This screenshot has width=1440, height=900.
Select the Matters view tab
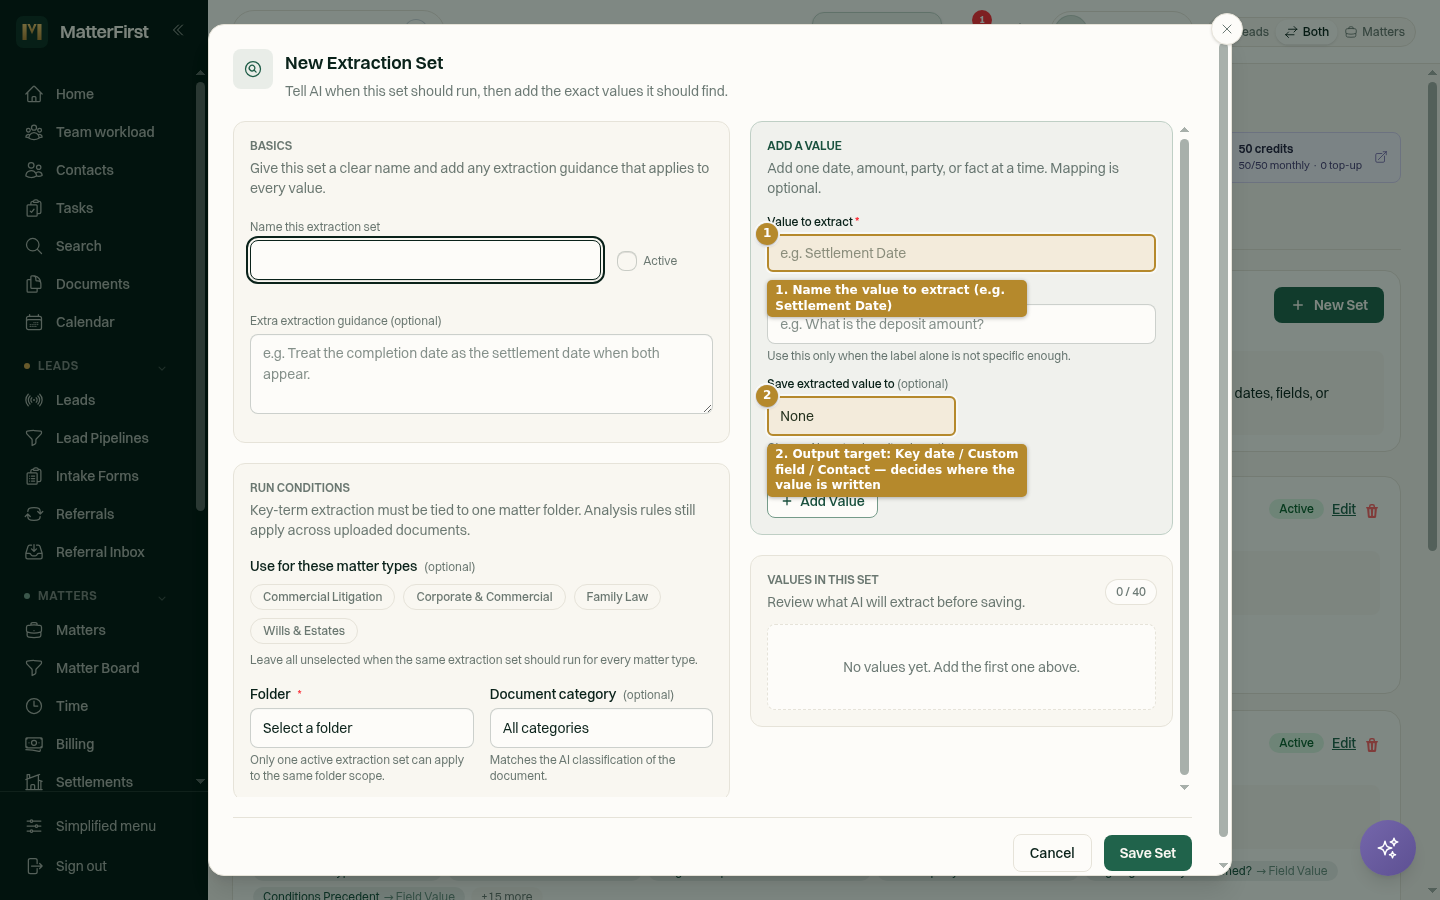pos(1375,32)
